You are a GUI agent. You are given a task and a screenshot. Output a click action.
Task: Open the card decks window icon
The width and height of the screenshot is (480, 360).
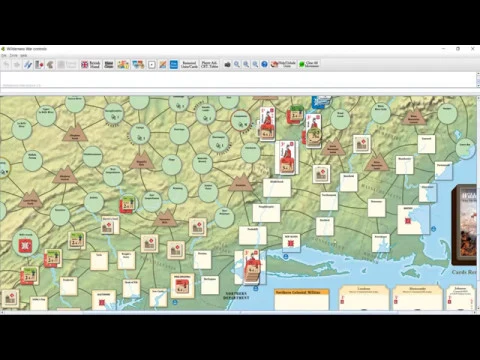point(138,64)
